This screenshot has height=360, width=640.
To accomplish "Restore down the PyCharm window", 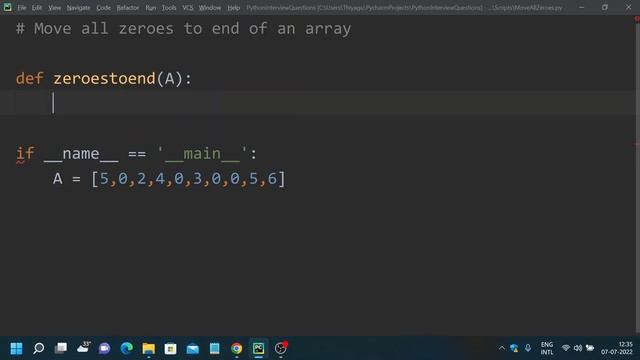I will (605, 7).
